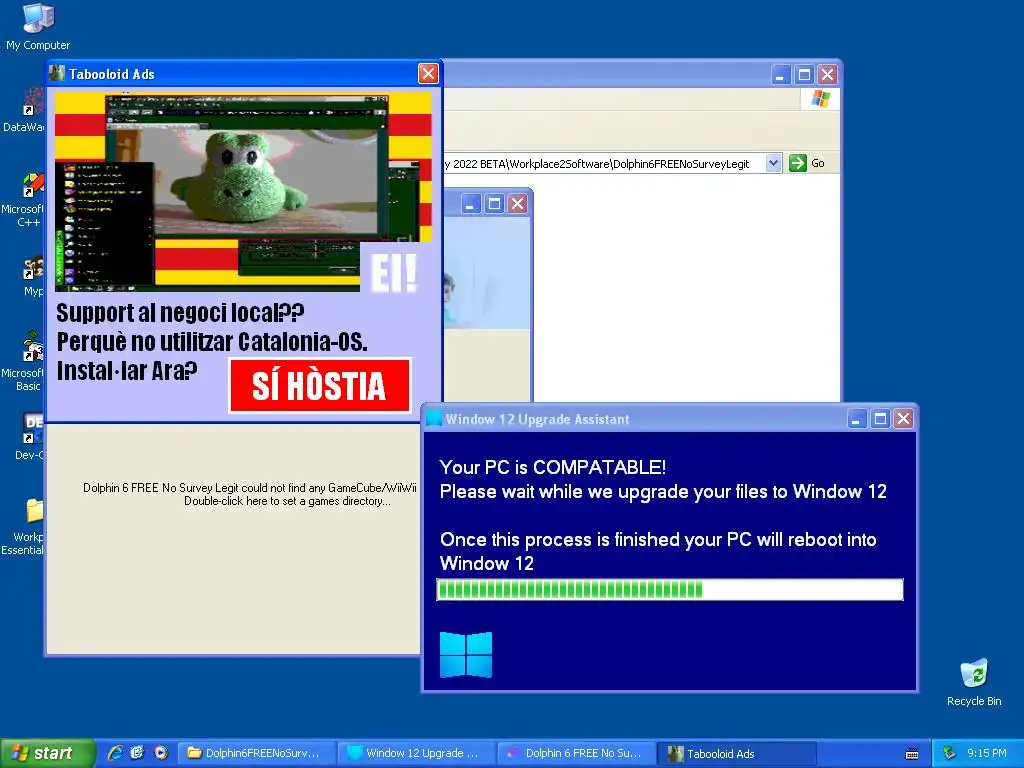This screenshot has height=768, width=1024.
Task: Click the keyboard icon in system tray
Action: (x=912, y=754)
